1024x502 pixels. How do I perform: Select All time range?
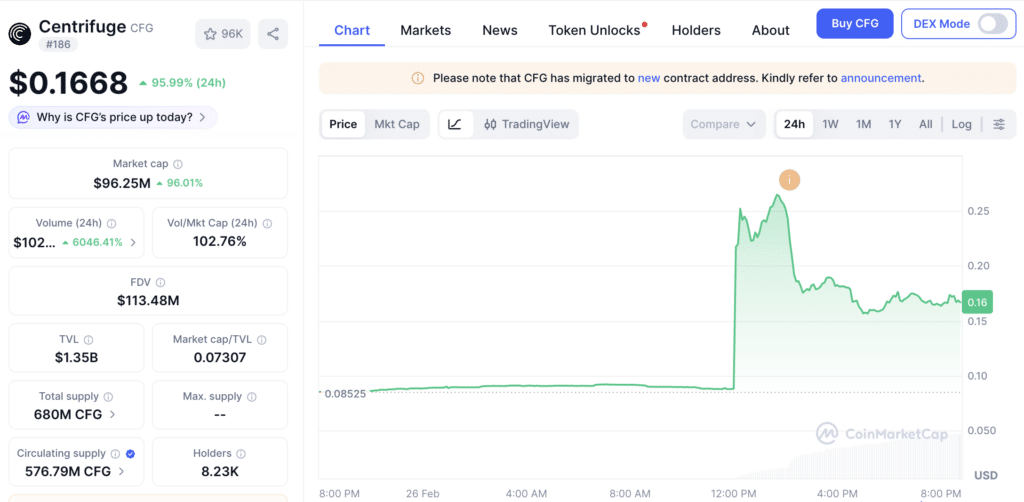[925, 124]
